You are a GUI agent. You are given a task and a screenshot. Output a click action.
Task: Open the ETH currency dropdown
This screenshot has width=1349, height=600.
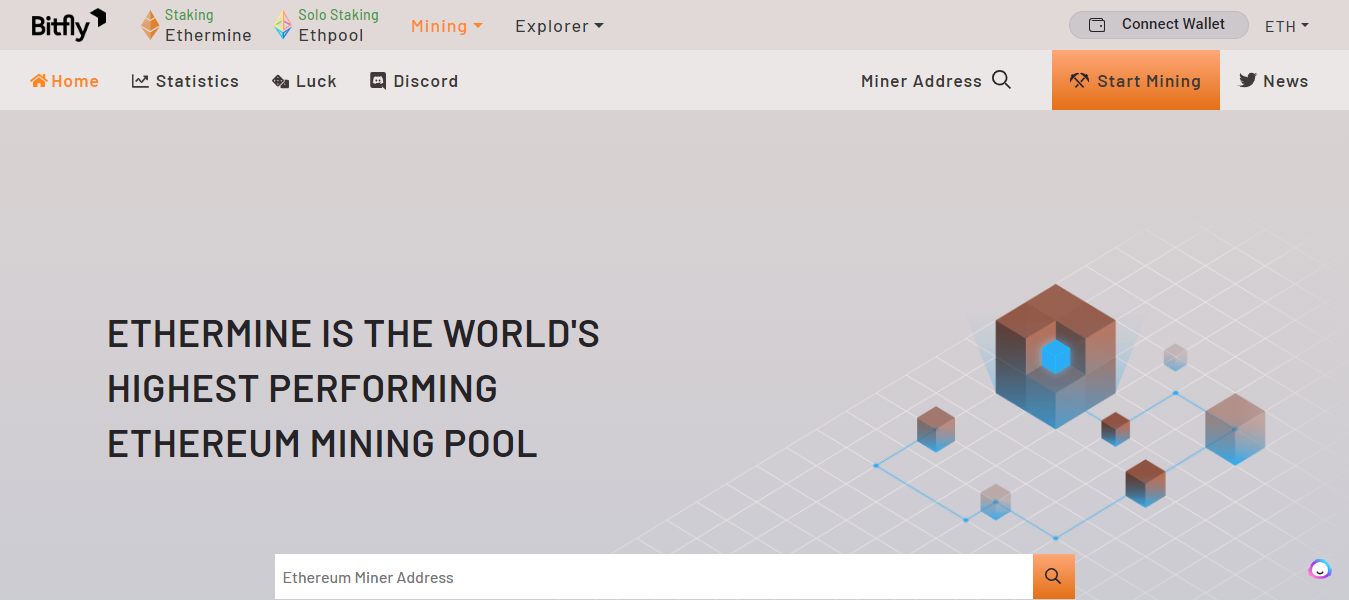click(x=1287, y=26)
